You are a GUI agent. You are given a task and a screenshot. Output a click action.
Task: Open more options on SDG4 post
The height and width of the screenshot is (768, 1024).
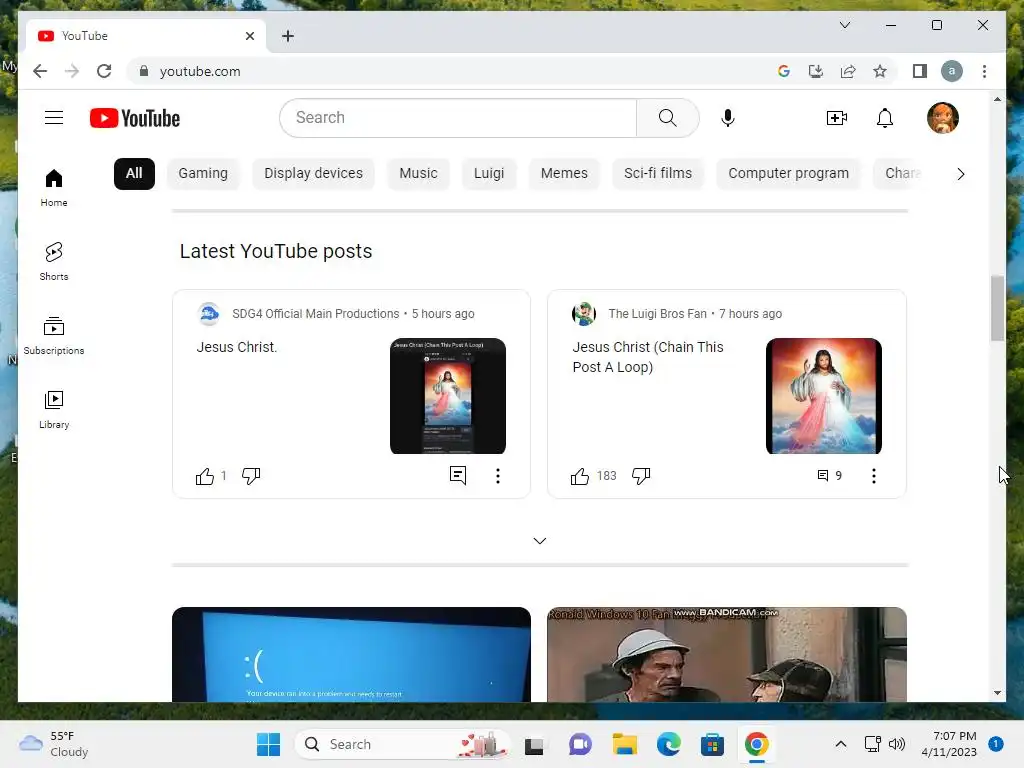[x=498, y=475]
